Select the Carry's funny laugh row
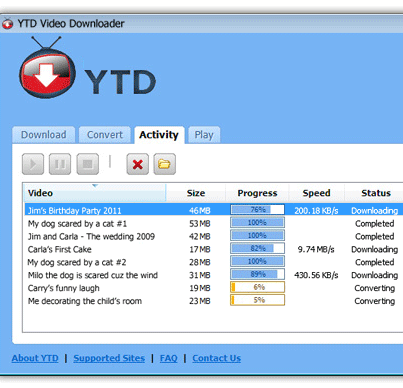This screenshot has width=403, height=388. (213, 288)
